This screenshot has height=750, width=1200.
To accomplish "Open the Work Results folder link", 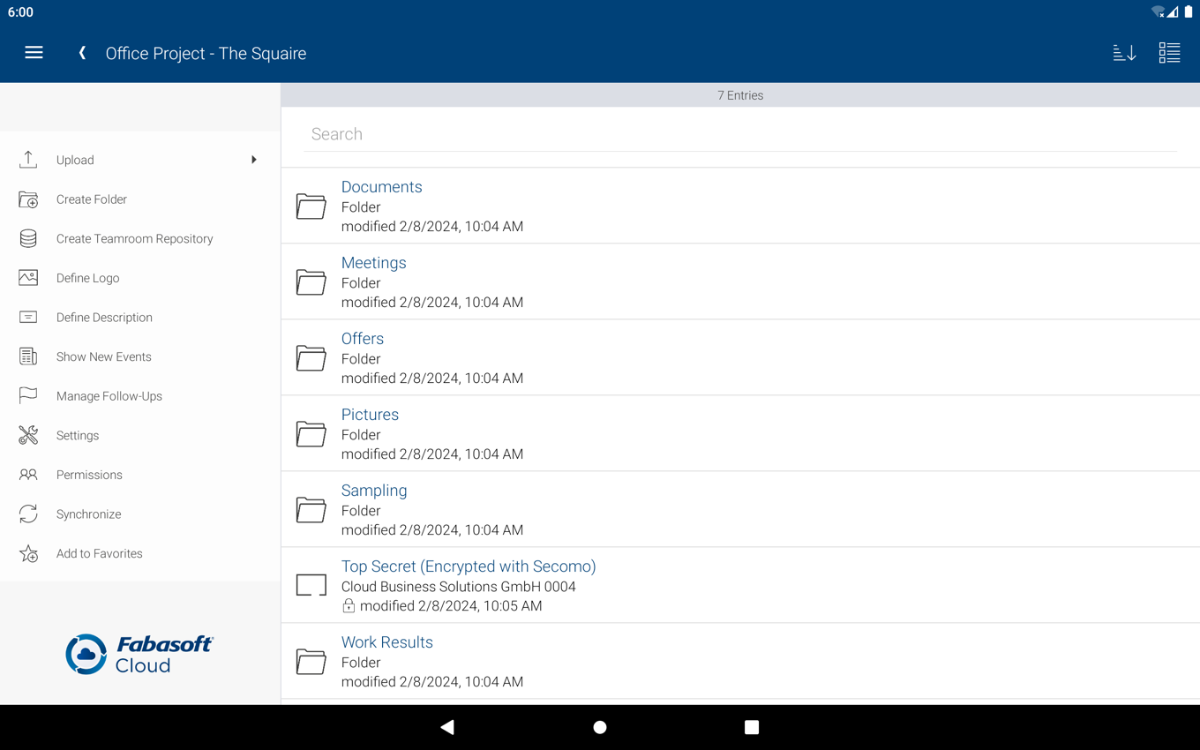I will pos(387,643).
